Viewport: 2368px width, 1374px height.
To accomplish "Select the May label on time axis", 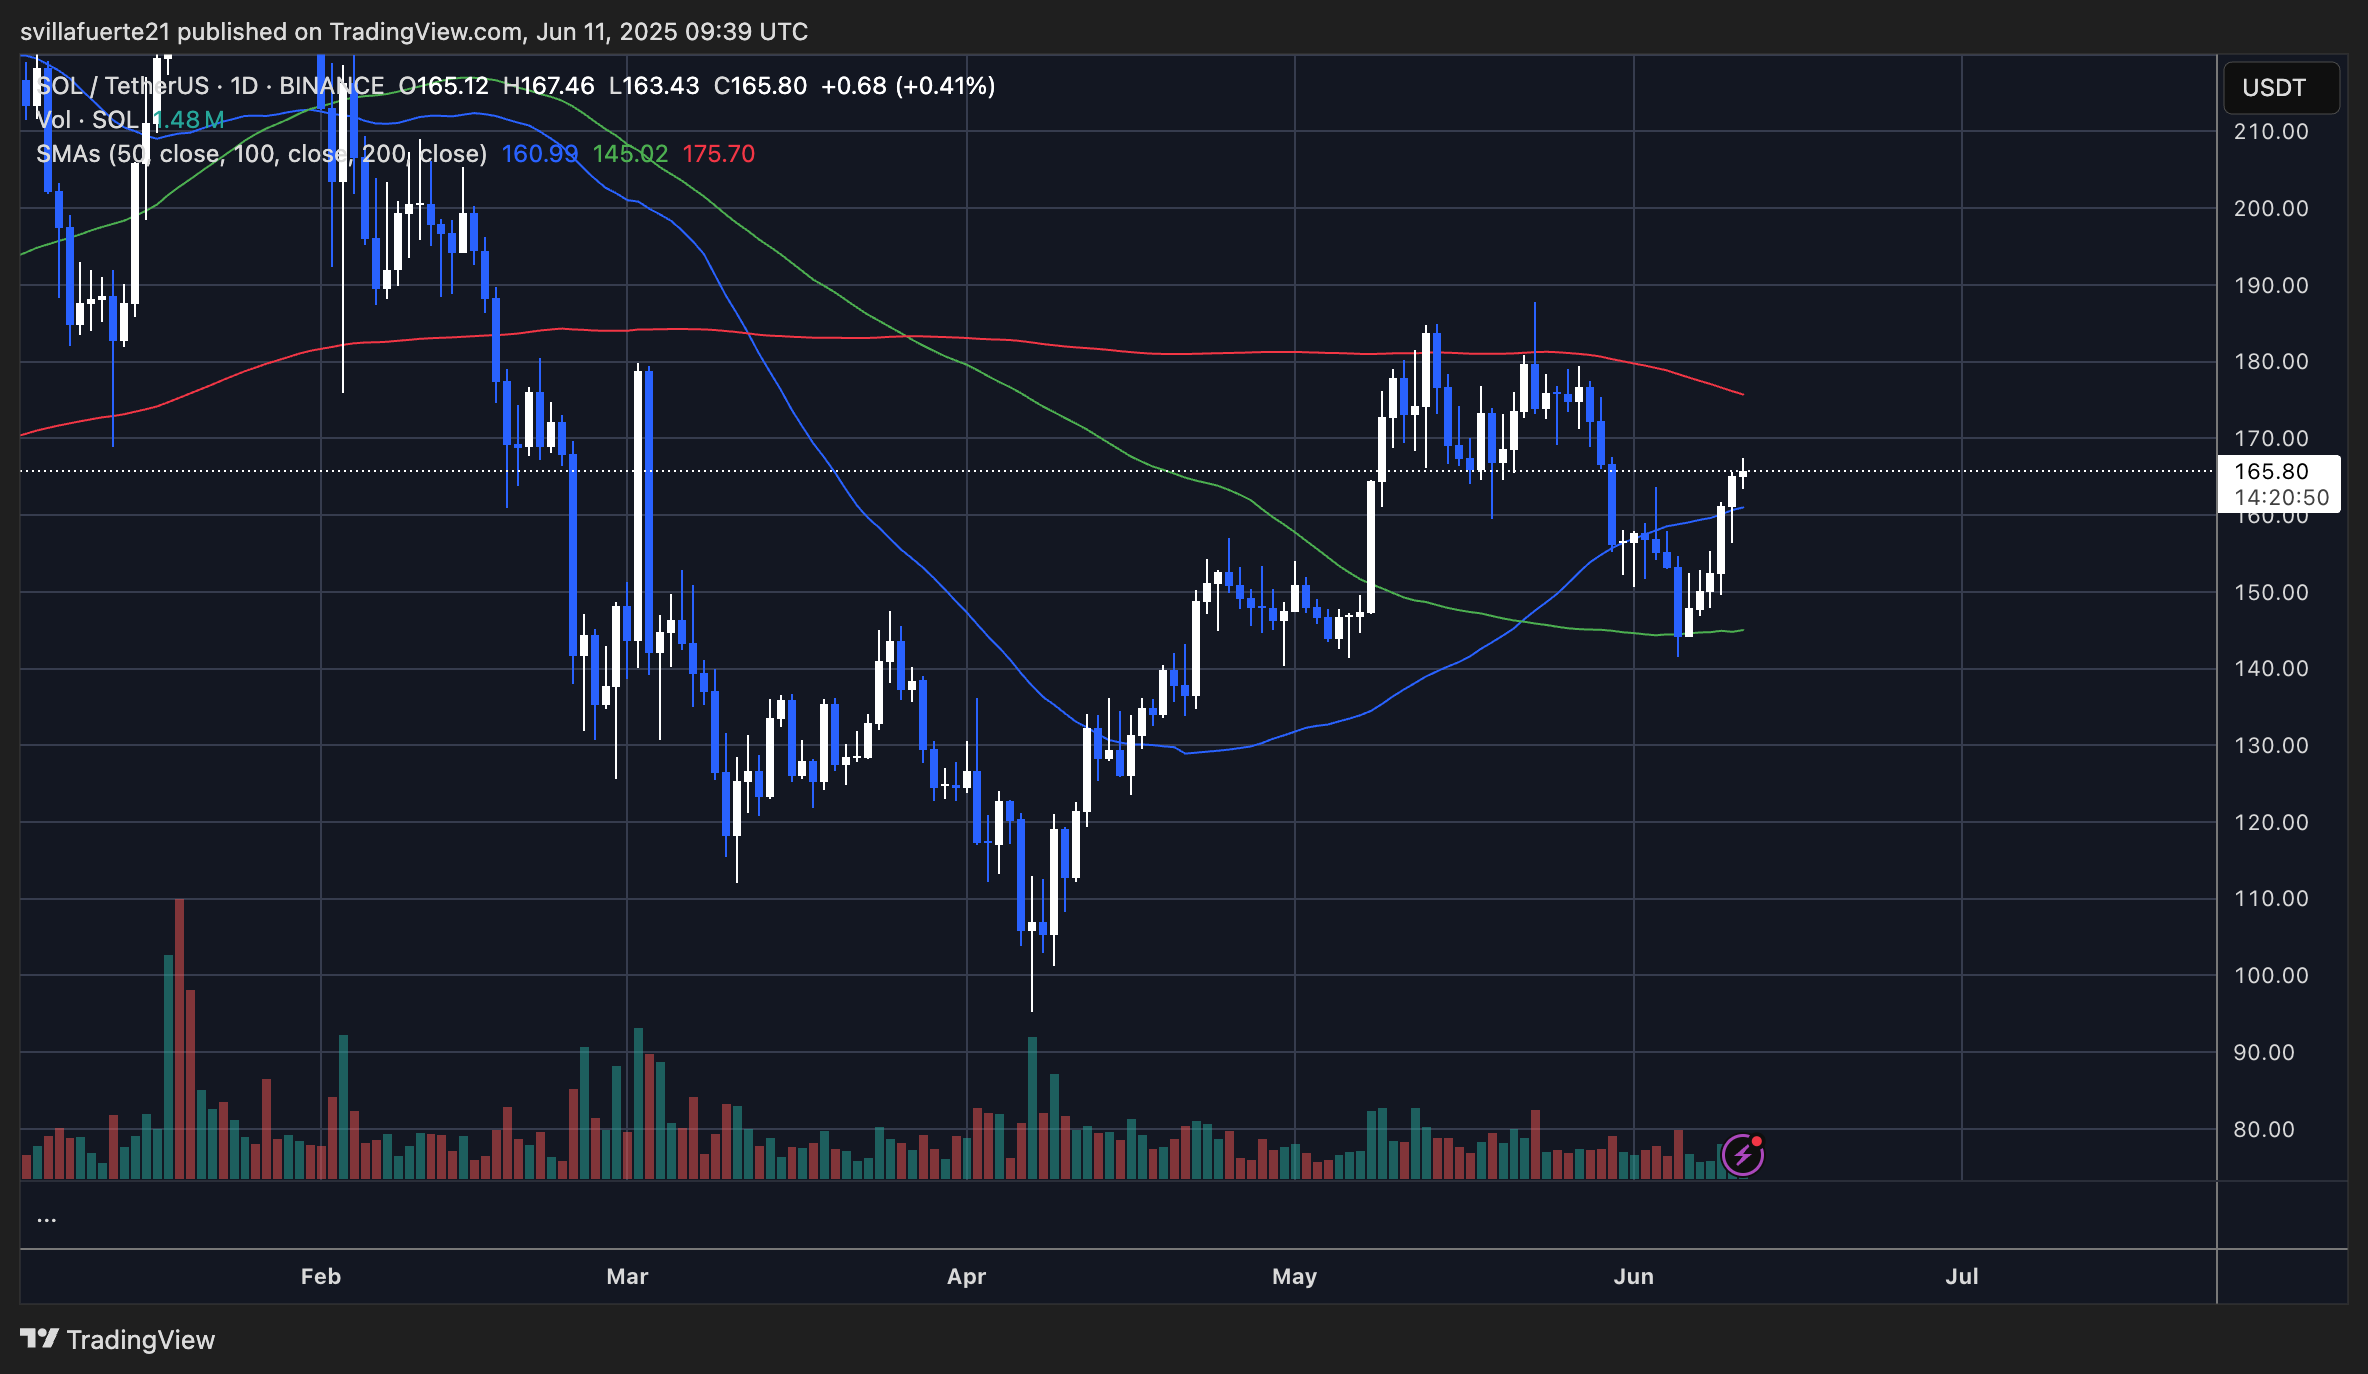I will [1294, 1277].
